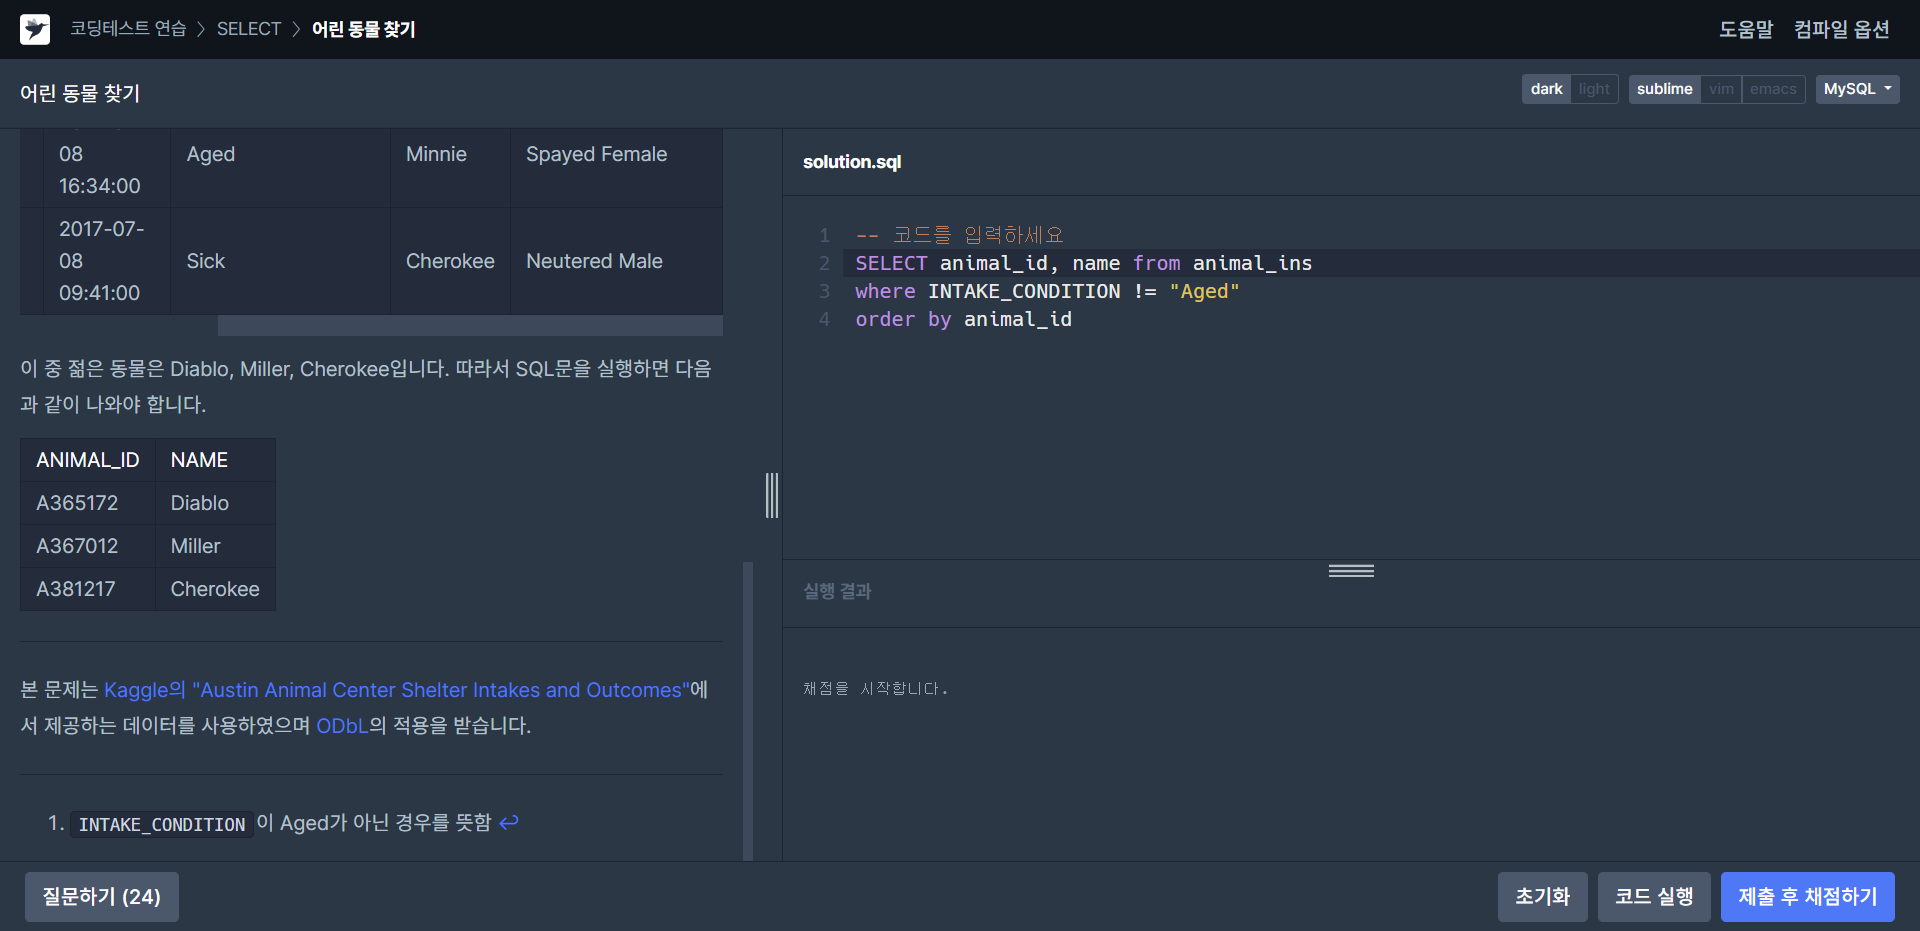This screenshot has height=931, width=1920.
Task: Click the ANIMAL_ID column header
Action: click(88, 460)
